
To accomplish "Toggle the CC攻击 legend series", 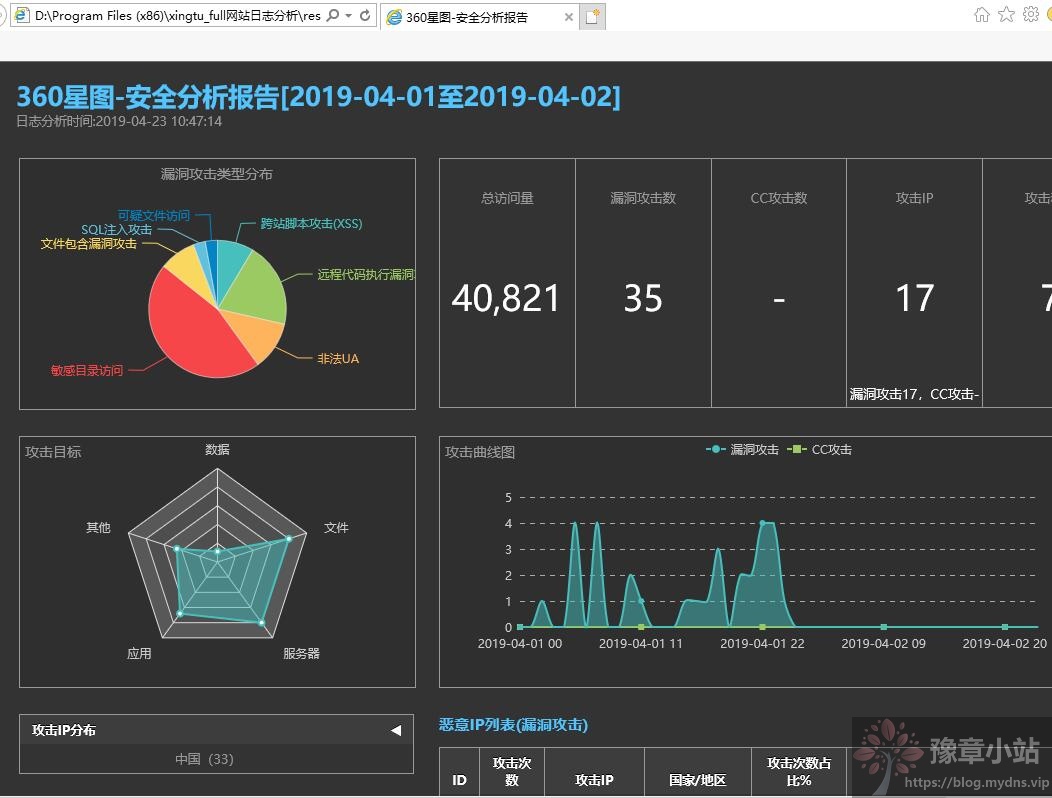I will pos(820,450).
